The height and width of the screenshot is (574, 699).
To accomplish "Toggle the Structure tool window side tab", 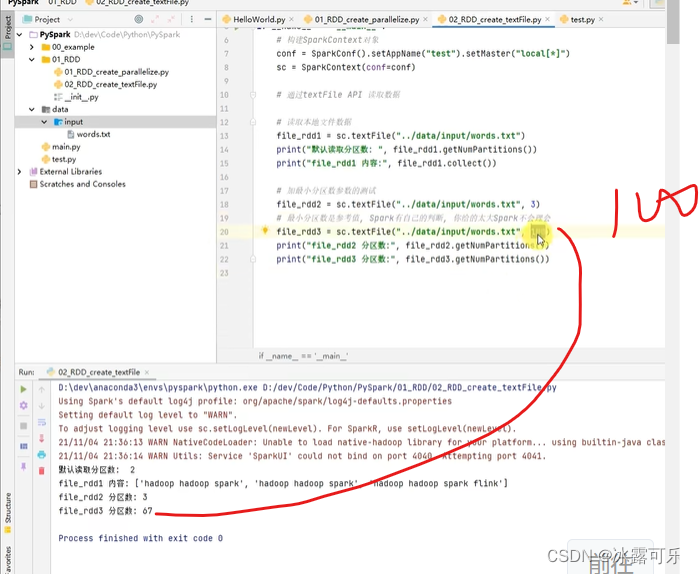I will tap(8, 512).
